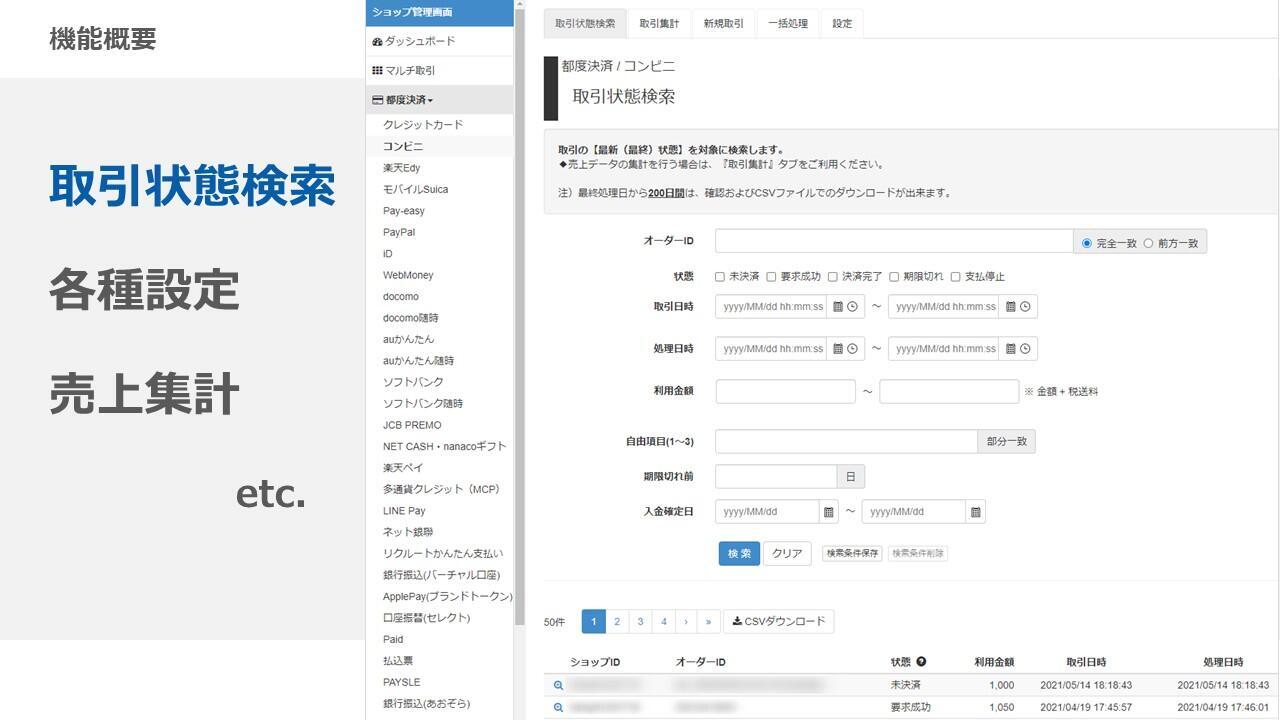Click the 利用金額 minimum input field
Image resolution: width=1280 pixels, height=720 pixels.
tap(786, 391)
